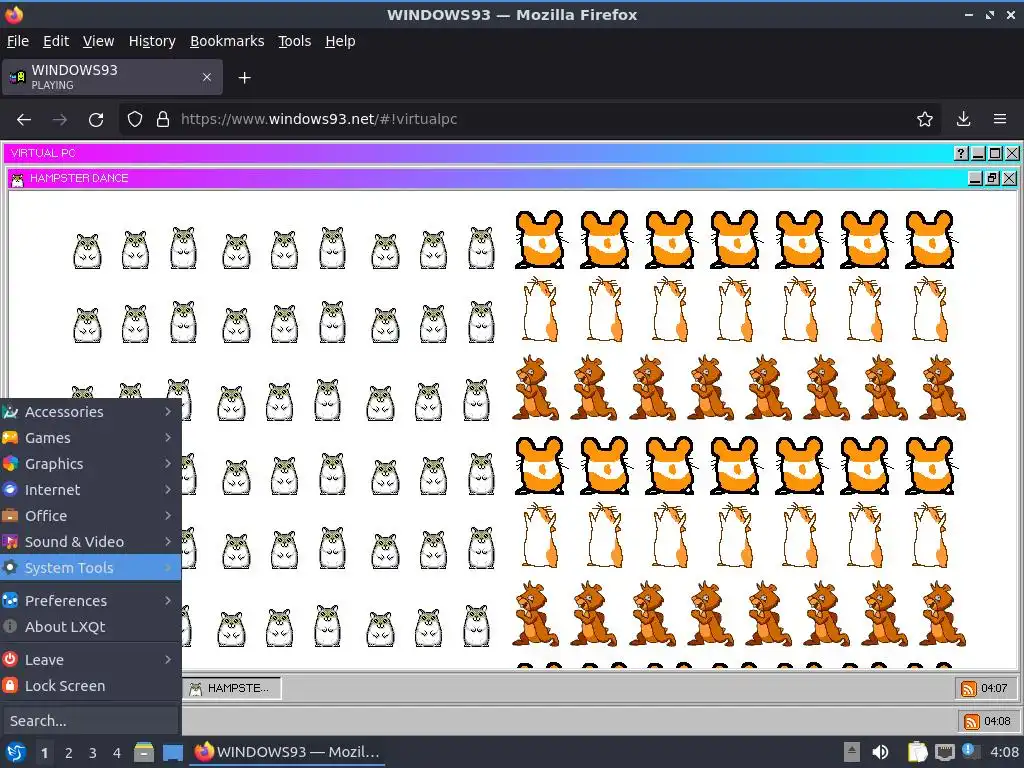Open Firefox File menu
This screenshot has height=768, width=1024.
coord(18,41)
